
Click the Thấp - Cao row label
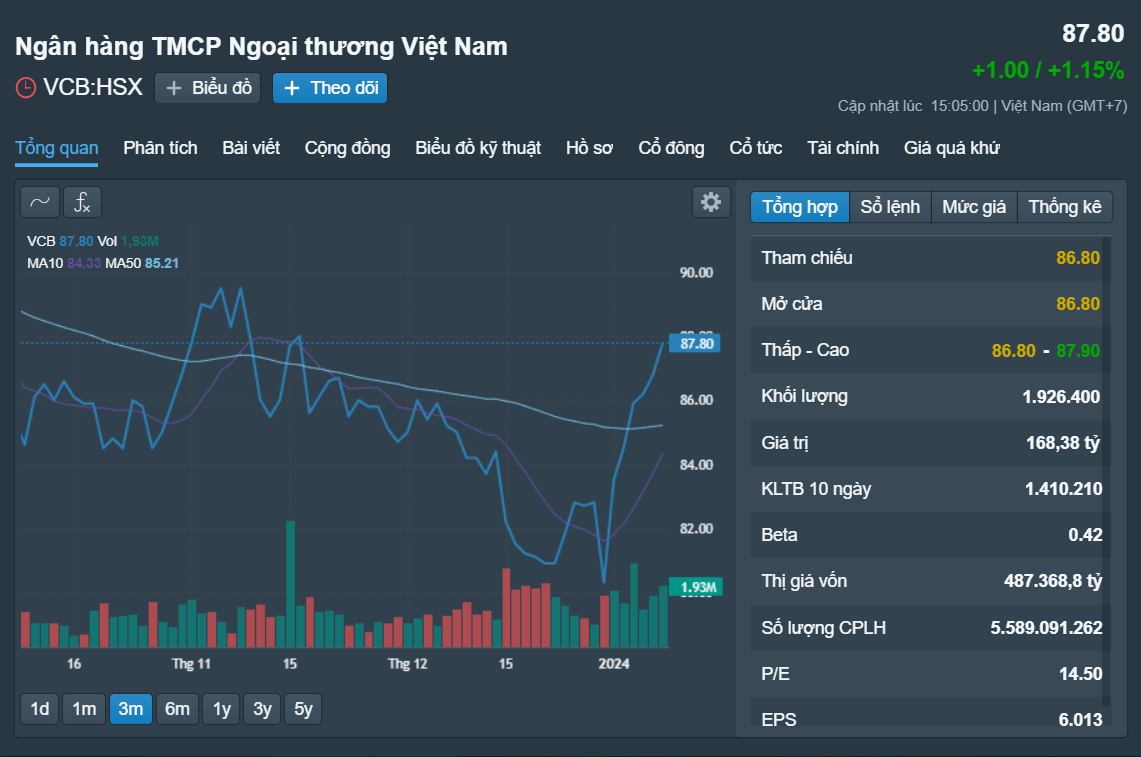click(x=805, y=350)
